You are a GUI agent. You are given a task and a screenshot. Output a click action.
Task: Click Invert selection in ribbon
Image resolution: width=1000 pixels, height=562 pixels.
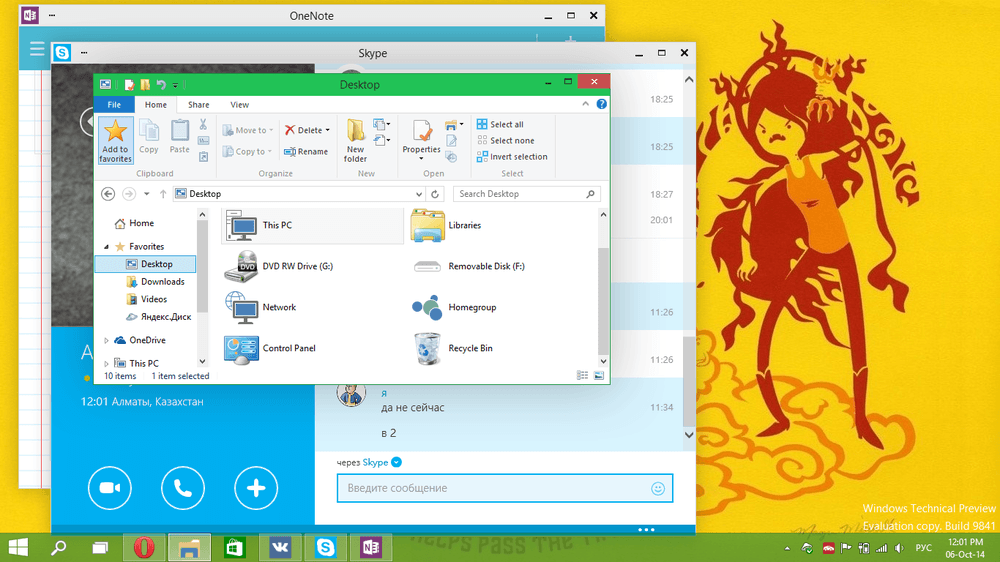[512, 157]
